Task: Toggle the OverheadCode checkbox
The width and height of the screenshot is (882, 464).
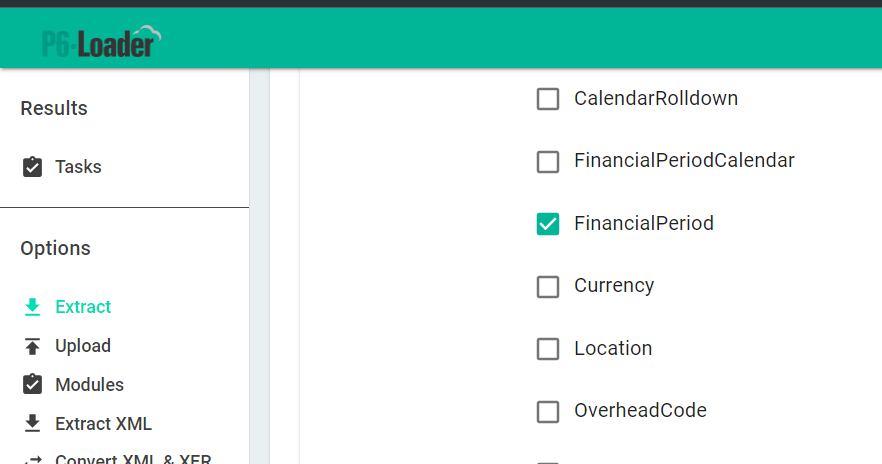Action: [x=548, y=411]
